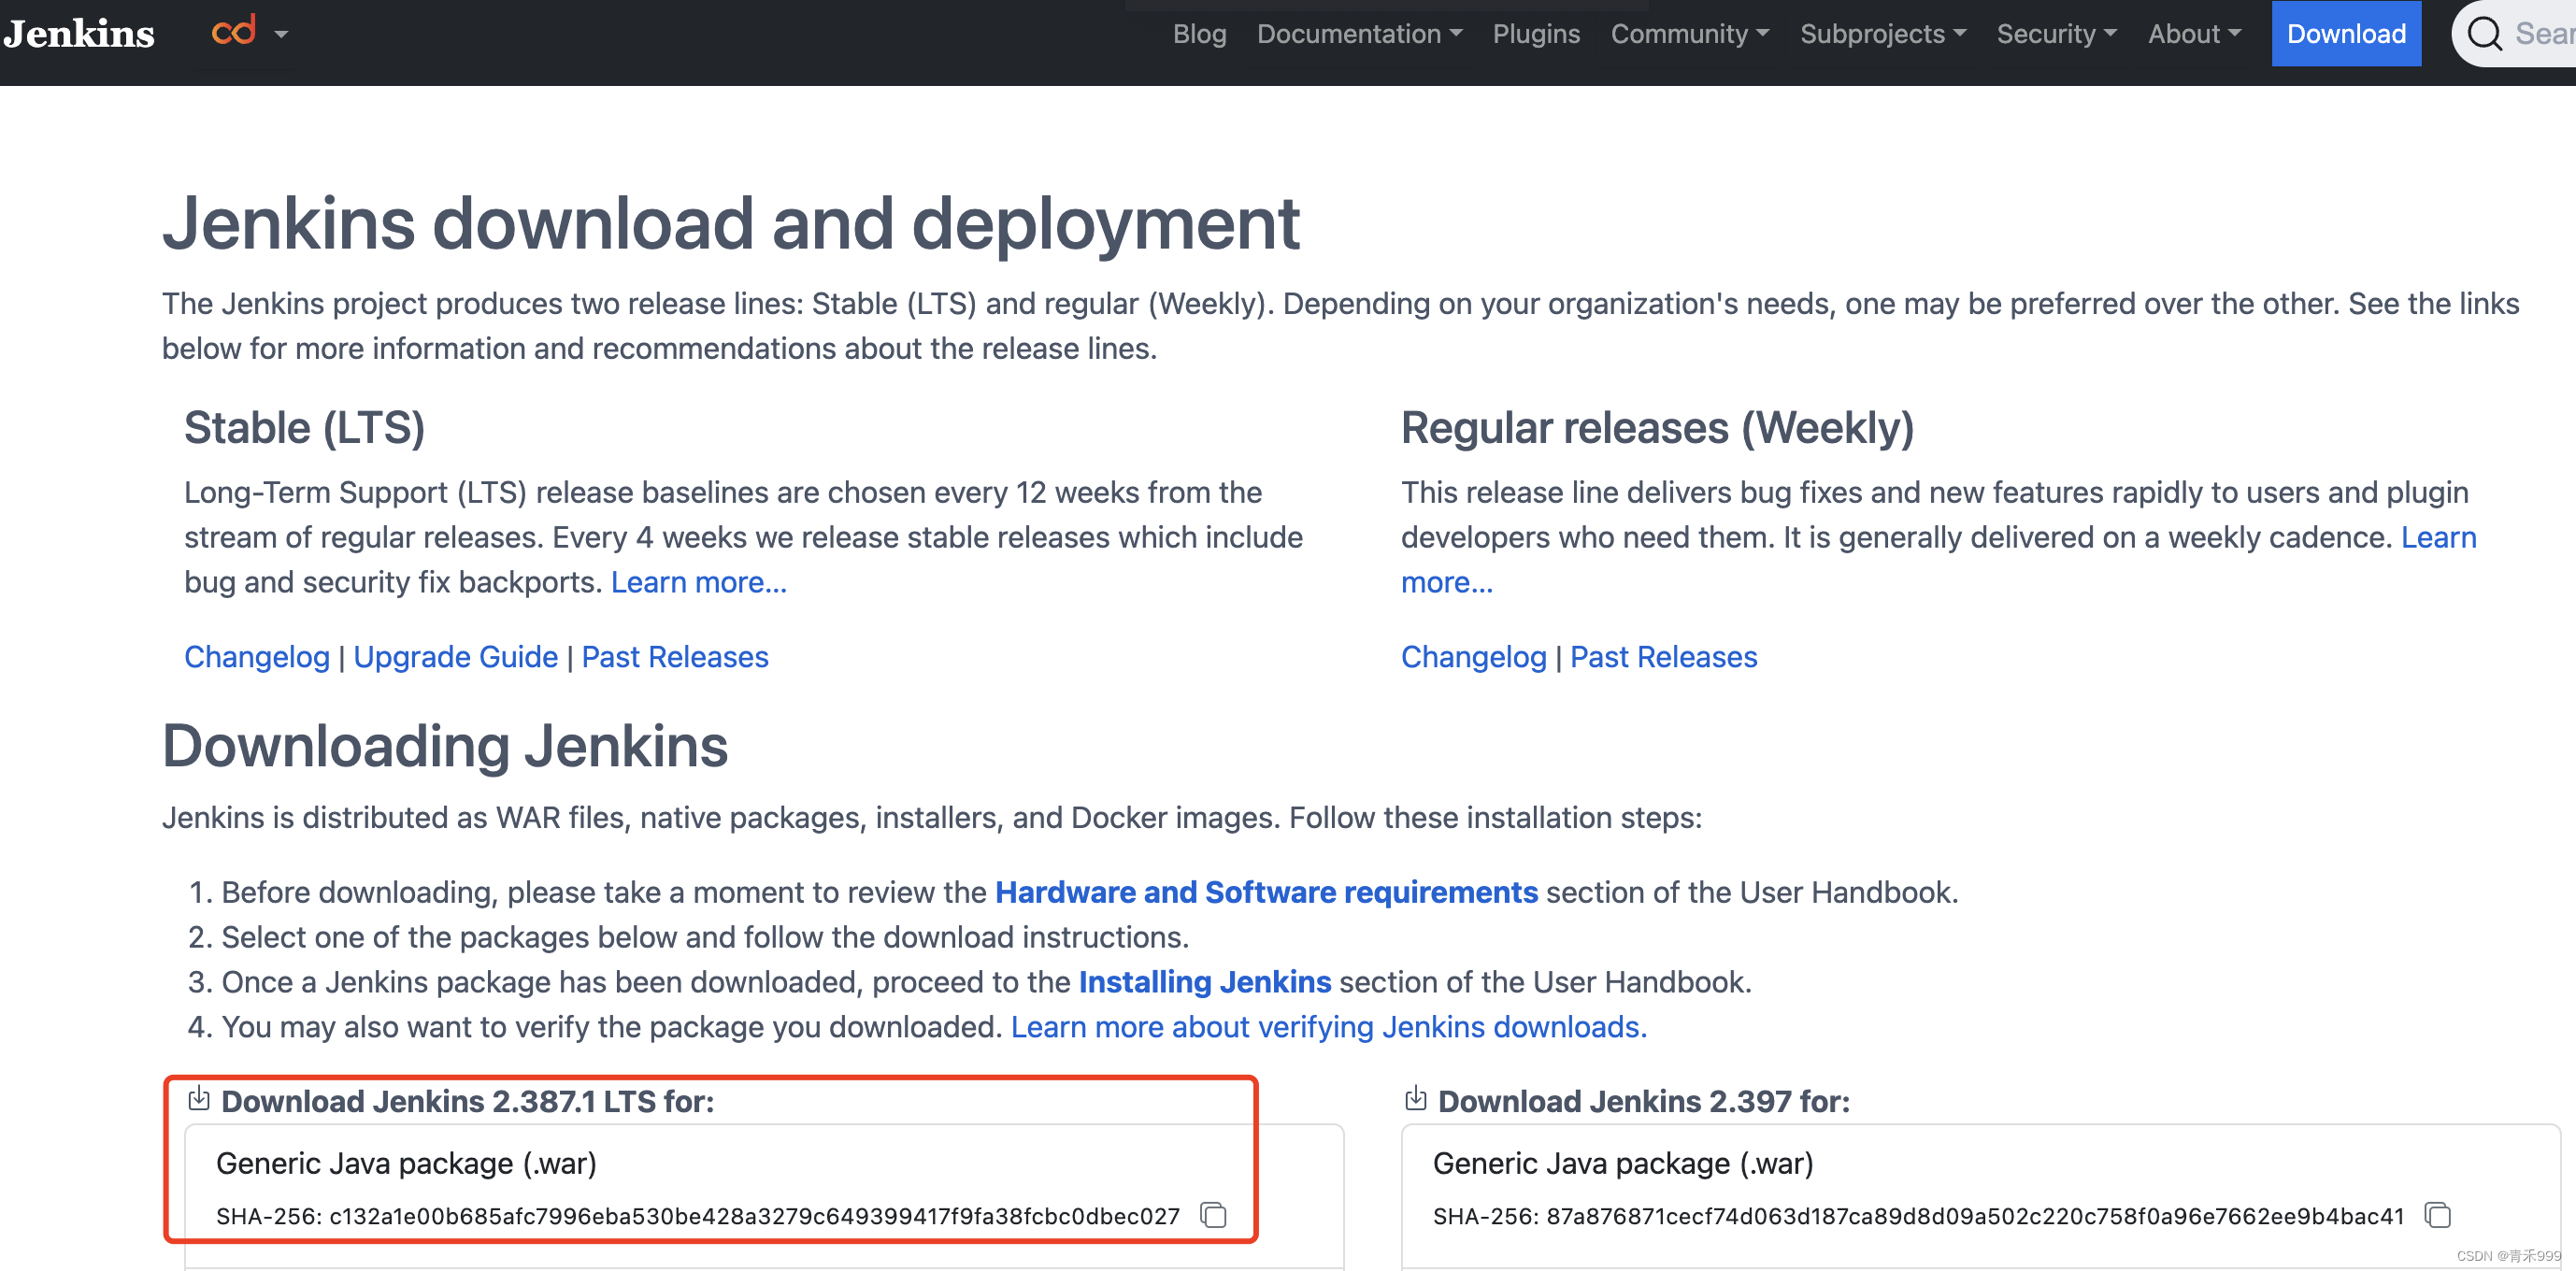
Task: Open the Stable LTS Changelog link
Action: point(257,657)
